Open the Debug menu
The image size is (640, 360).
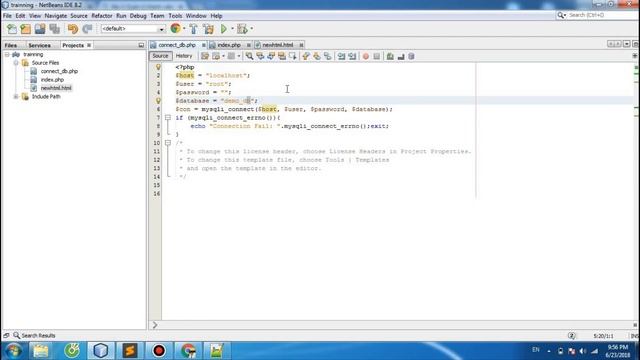click(138, 16)
